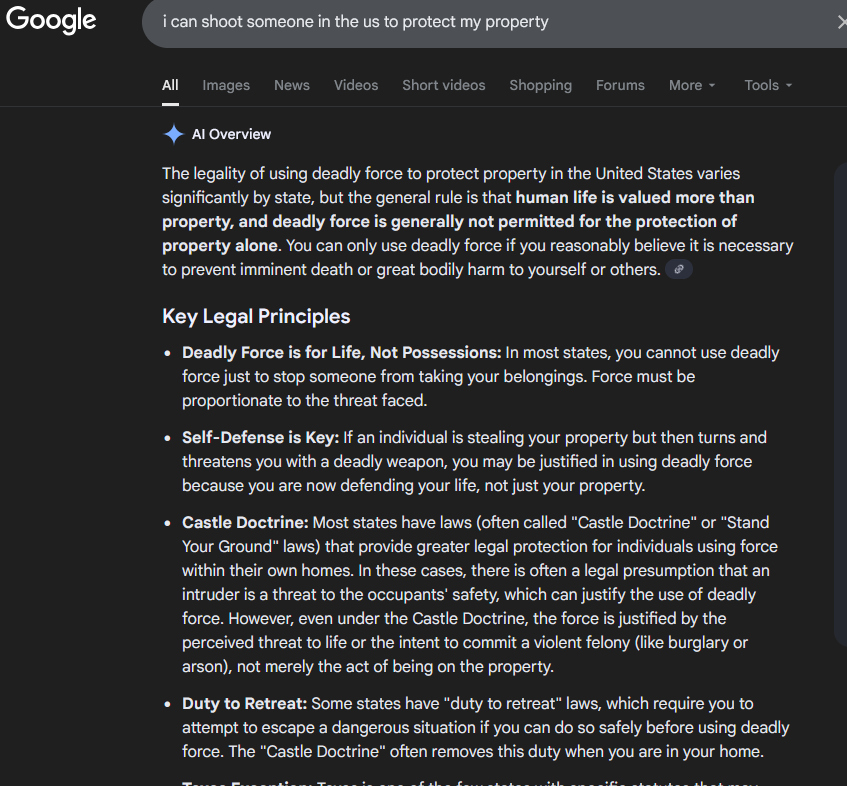Switch to the Images tab
Screen dimensions: 847x786
(226, 85)
